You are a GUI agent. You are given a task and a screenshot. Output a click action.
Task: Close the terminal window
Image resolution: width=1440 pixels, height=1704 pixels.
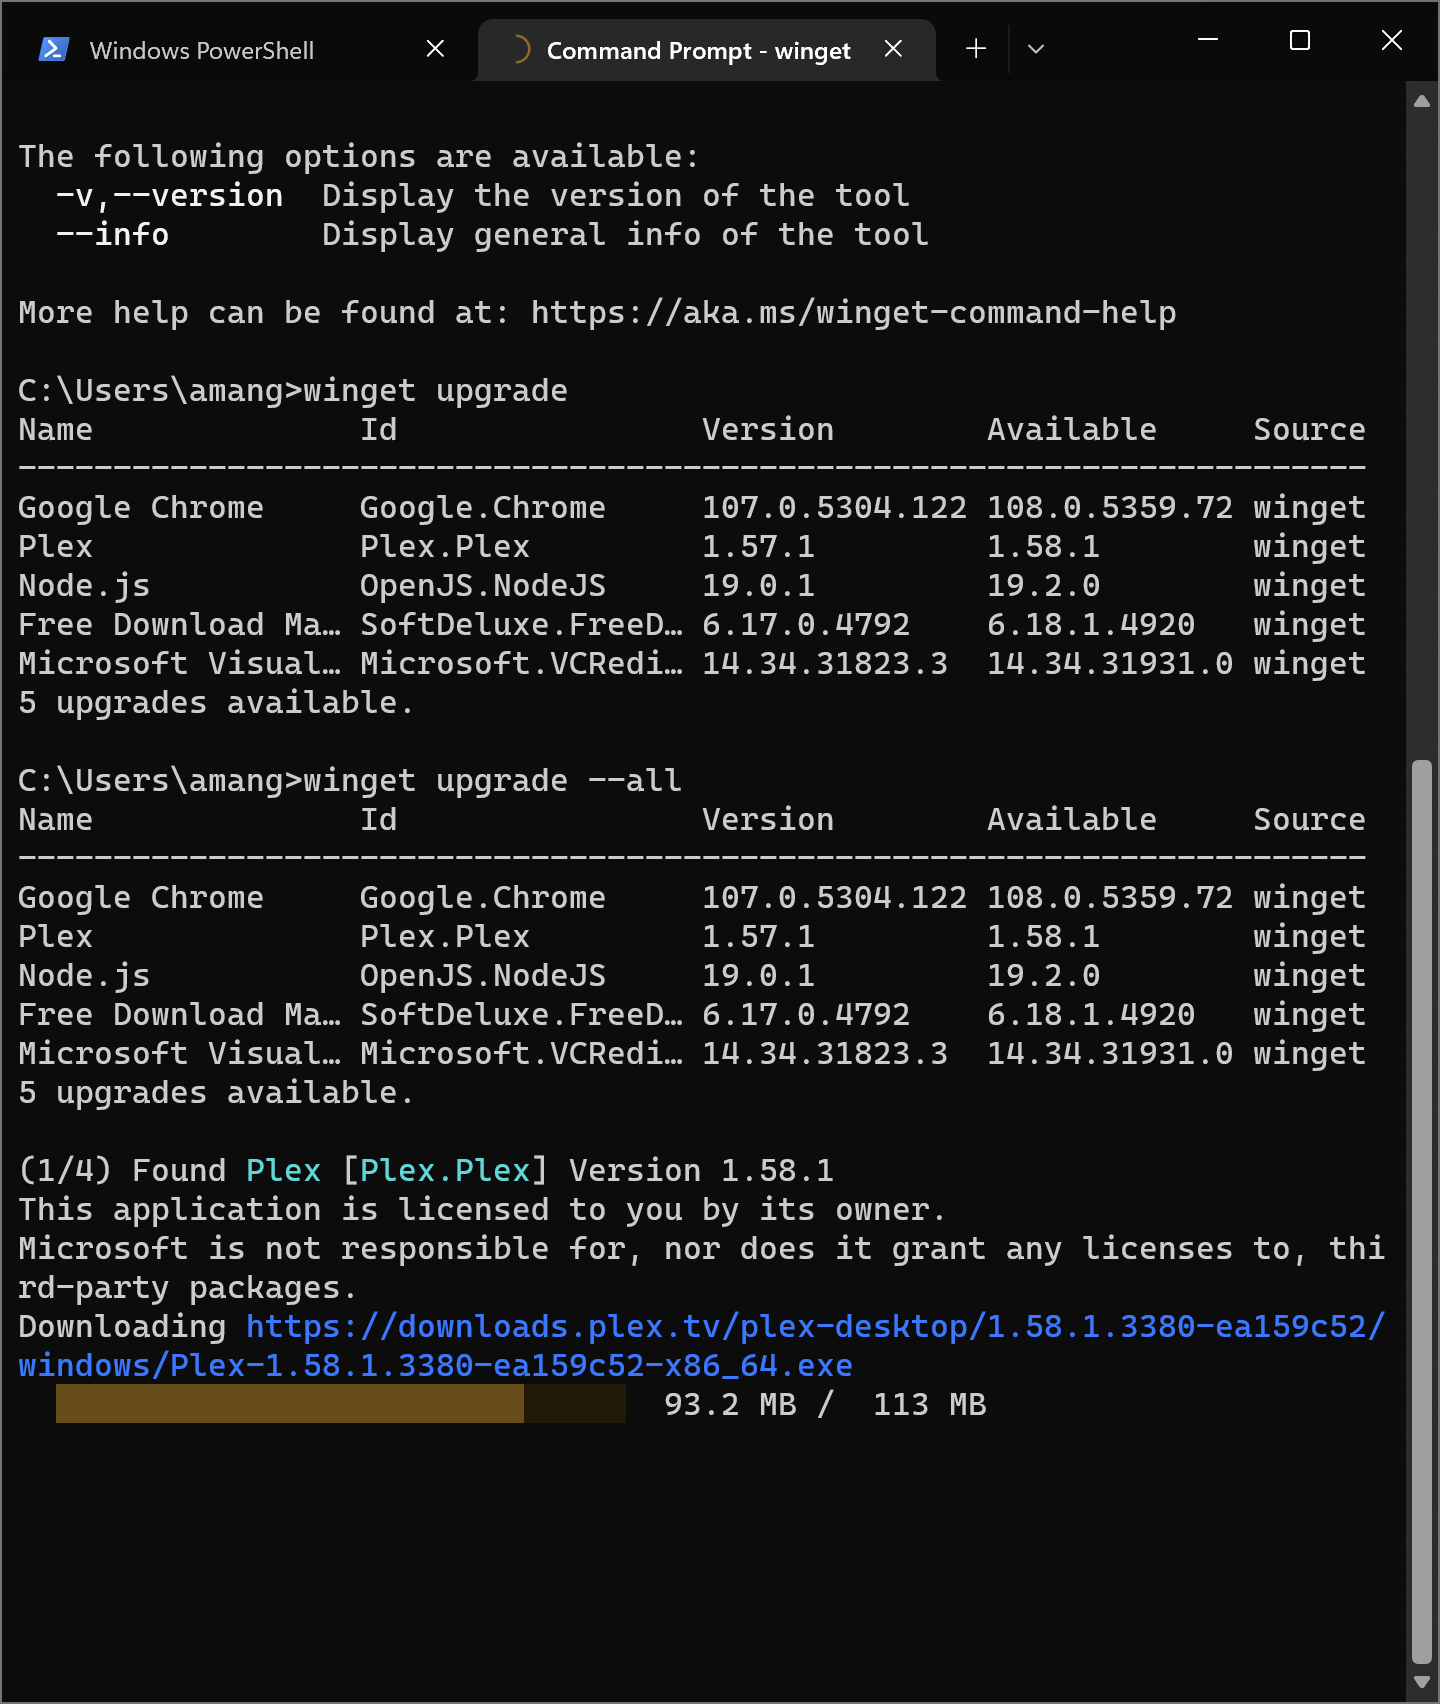point(1392,40)
